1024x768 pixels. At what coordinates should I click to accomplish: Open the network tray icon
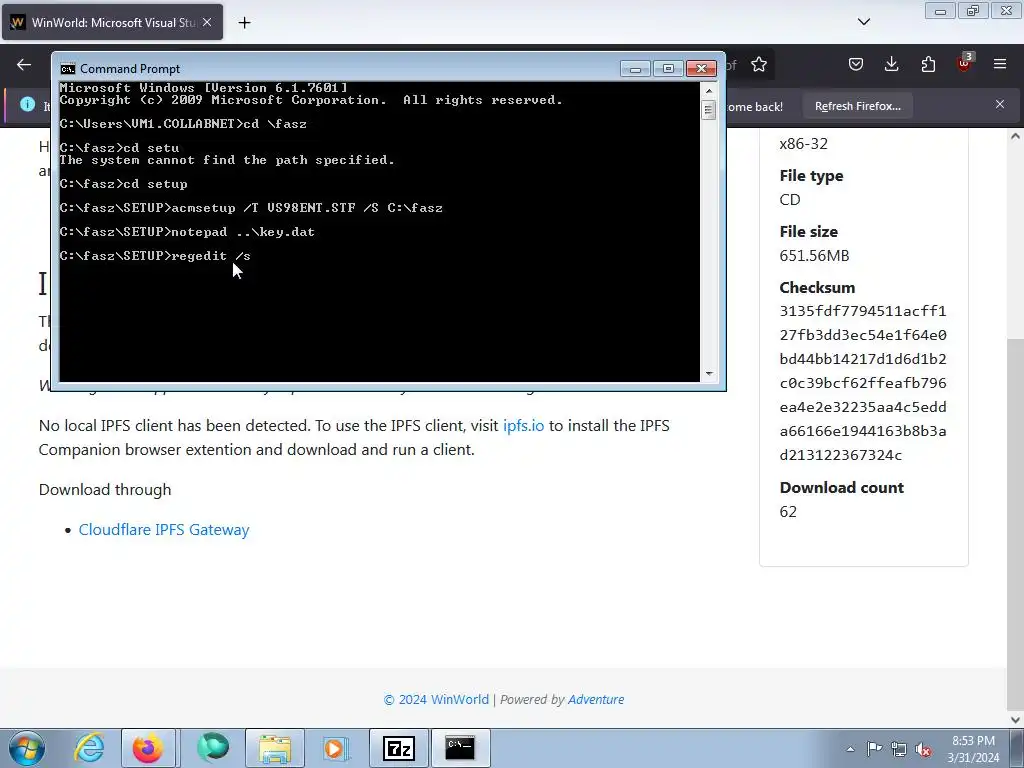pyautogui.click(x=899, y=749)
